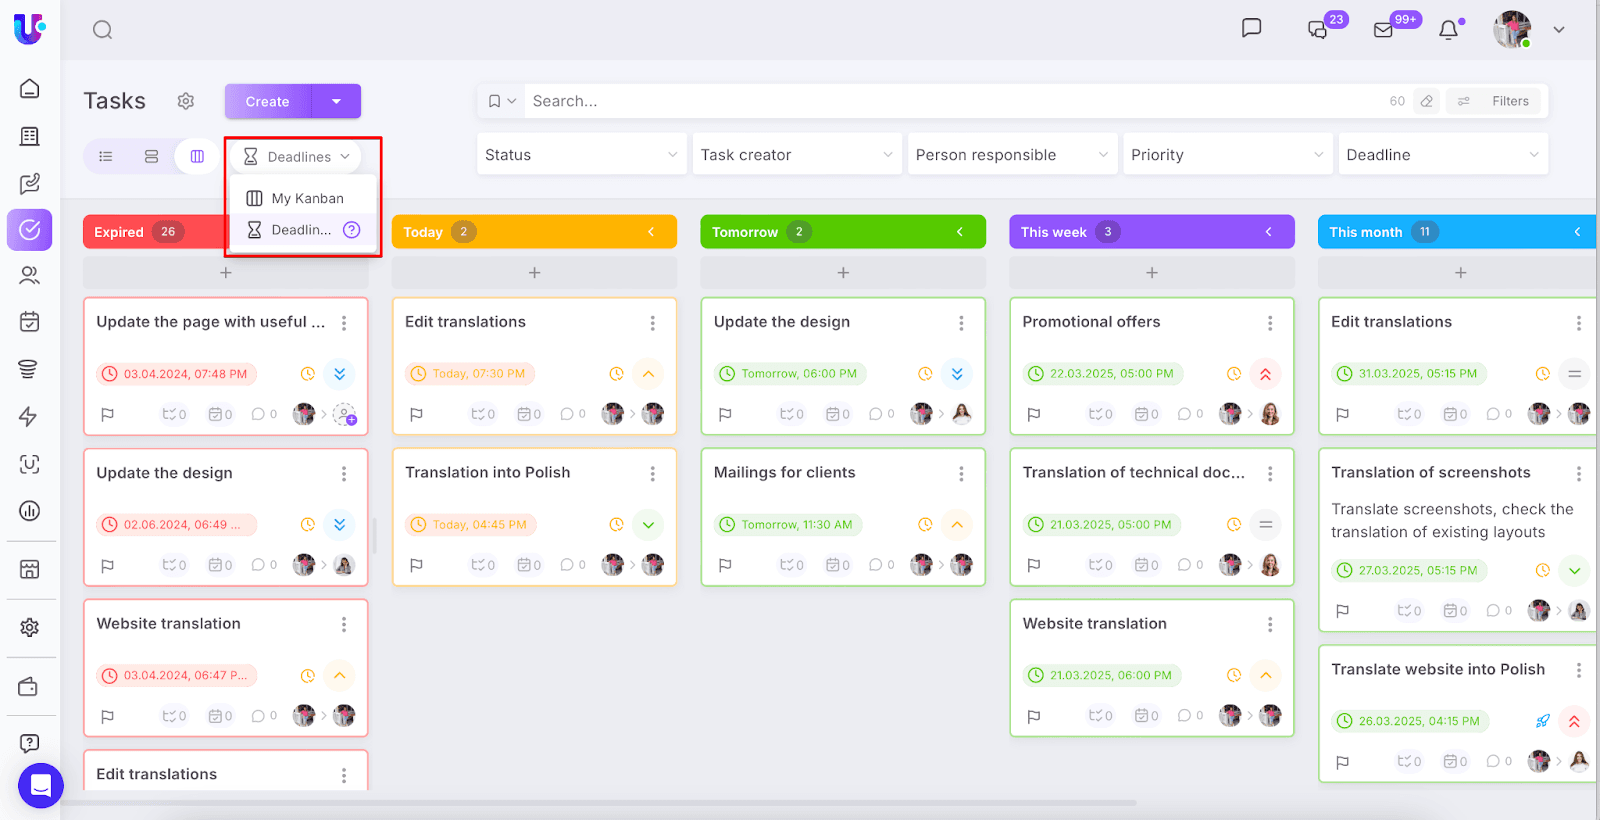Click the flag icon on the Promotional offers card

point(1034,414)
